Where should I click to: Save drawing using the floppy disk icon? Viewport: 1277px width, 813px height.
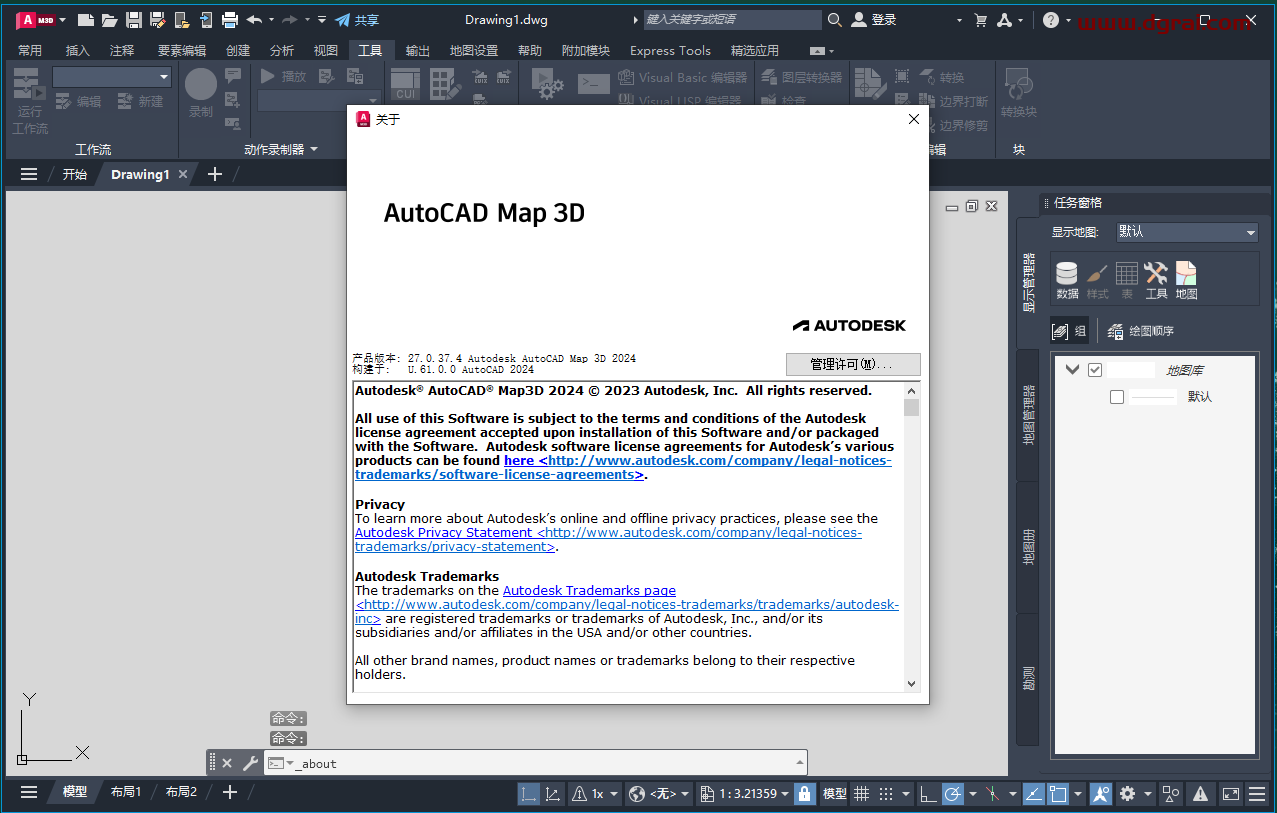pyautogui.click(x=133, y=19)
